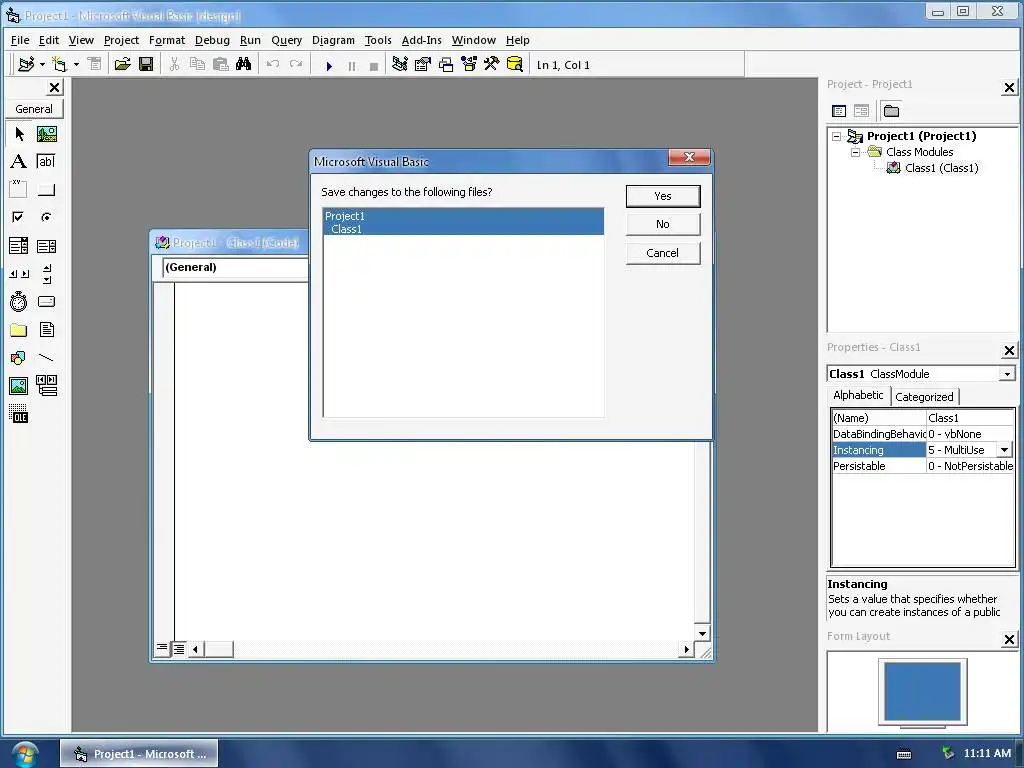The image size is (1024, 768).
Task: Click Cancel in the save dialog
Action: tap(663, 253)
